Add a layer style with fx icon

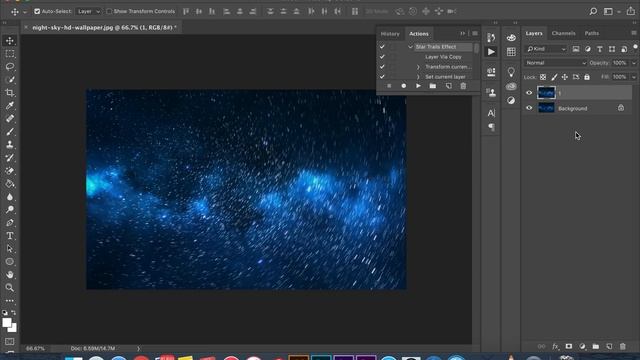click(555, 347)
